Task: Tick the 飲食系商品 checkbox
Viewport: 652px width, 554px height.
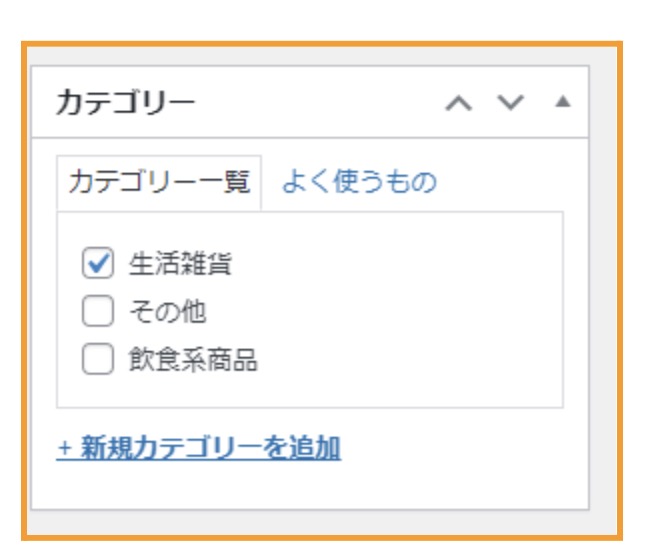Action: [98, 361]
